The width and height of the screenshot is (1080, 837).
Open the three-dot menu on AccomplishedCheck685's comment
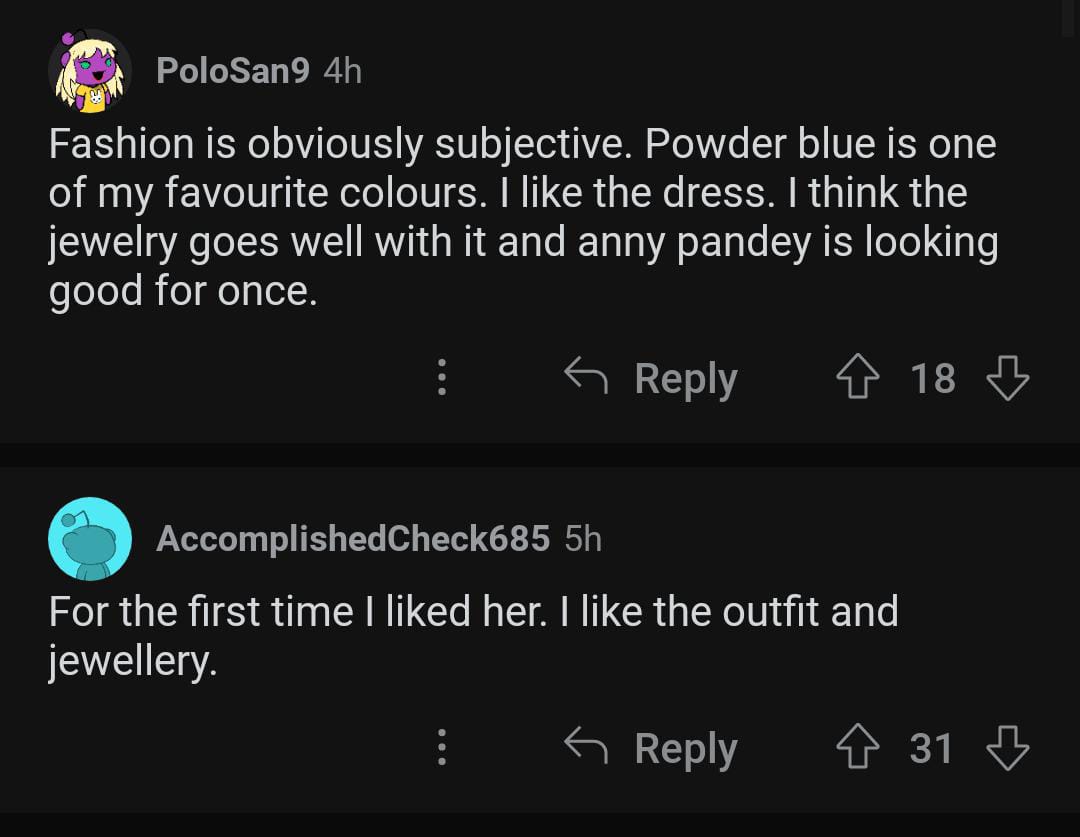pyautogui.click(x=441, y=748)
